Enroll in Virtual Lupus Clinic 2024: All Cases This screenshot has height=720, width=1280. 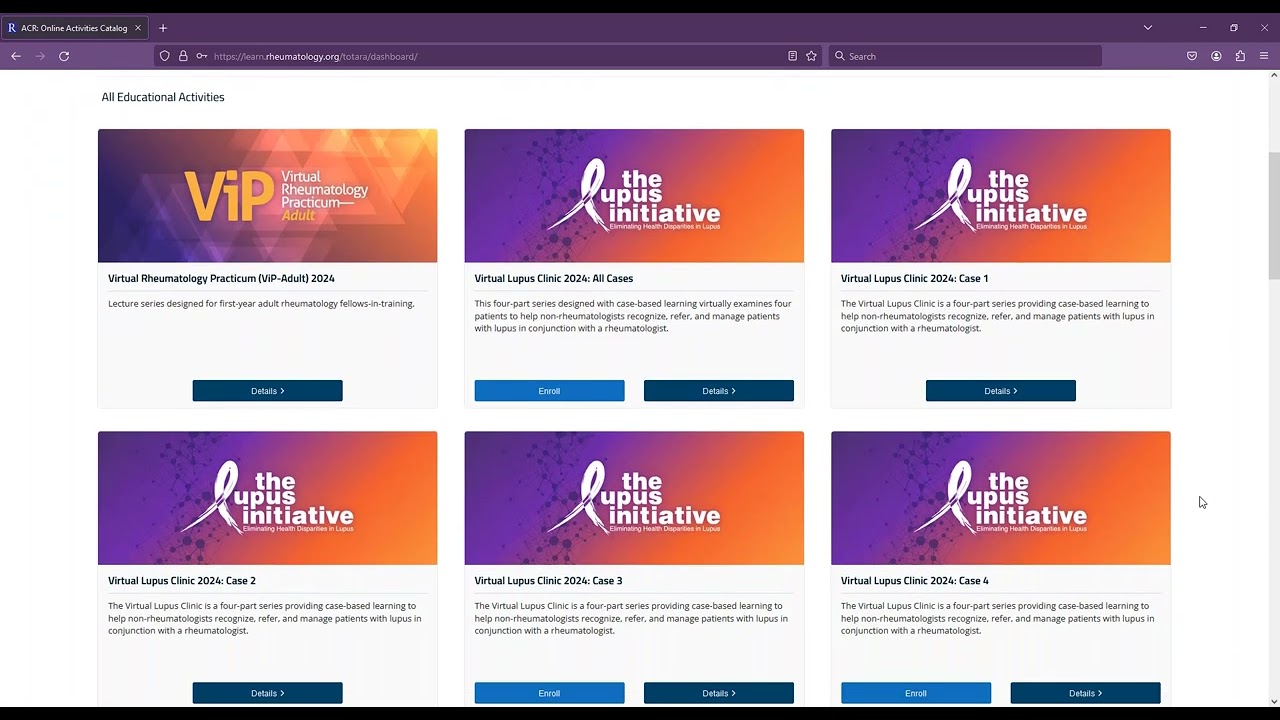coord(549,391)
